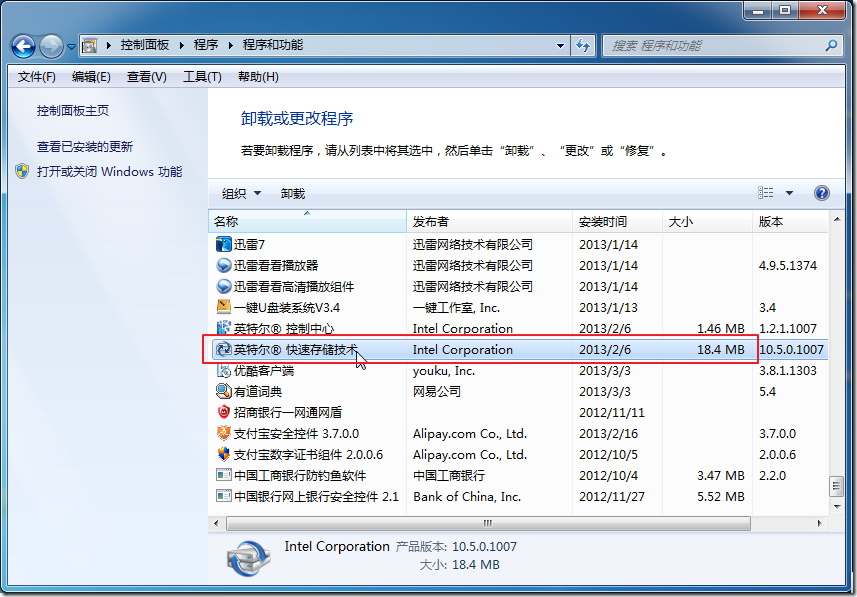Click horizontal scrollbar right arrow
Viewport: 857px width, 597px height.
pos(819,523)
